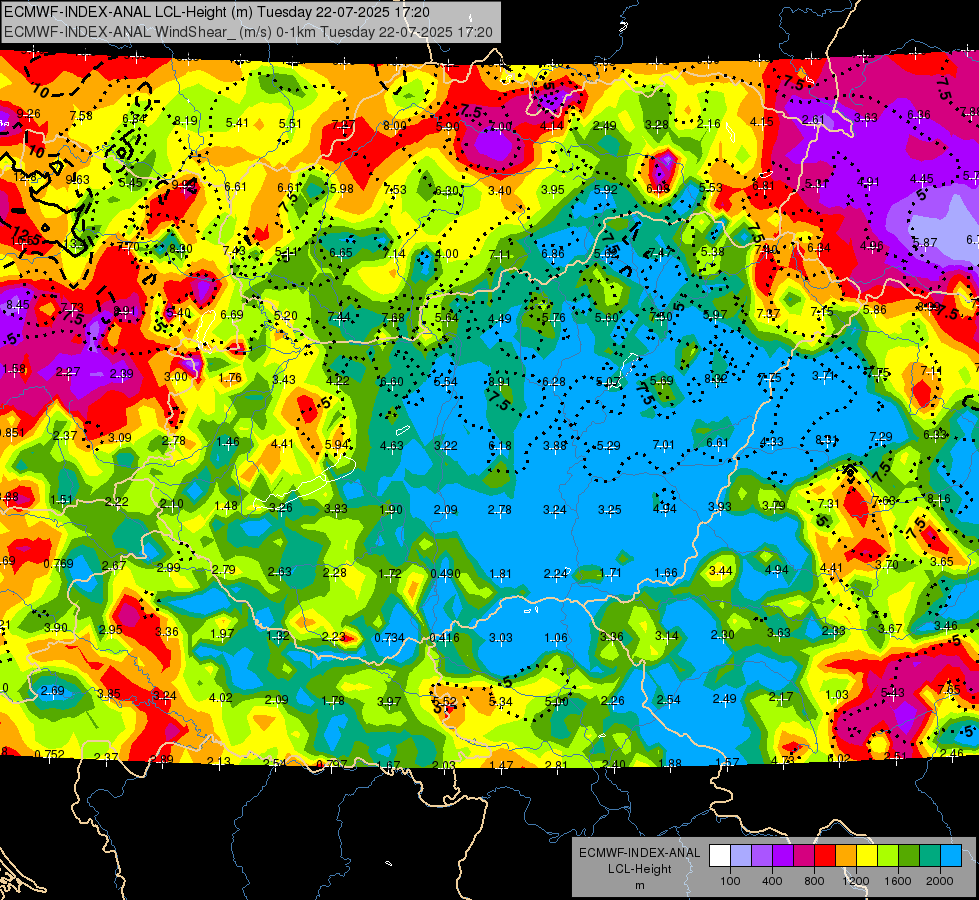The width and height of the screenshot is (979, 900).
Task: Click the WindShear_ (m/s) 0-1km header line
Action: click(248, 32)
